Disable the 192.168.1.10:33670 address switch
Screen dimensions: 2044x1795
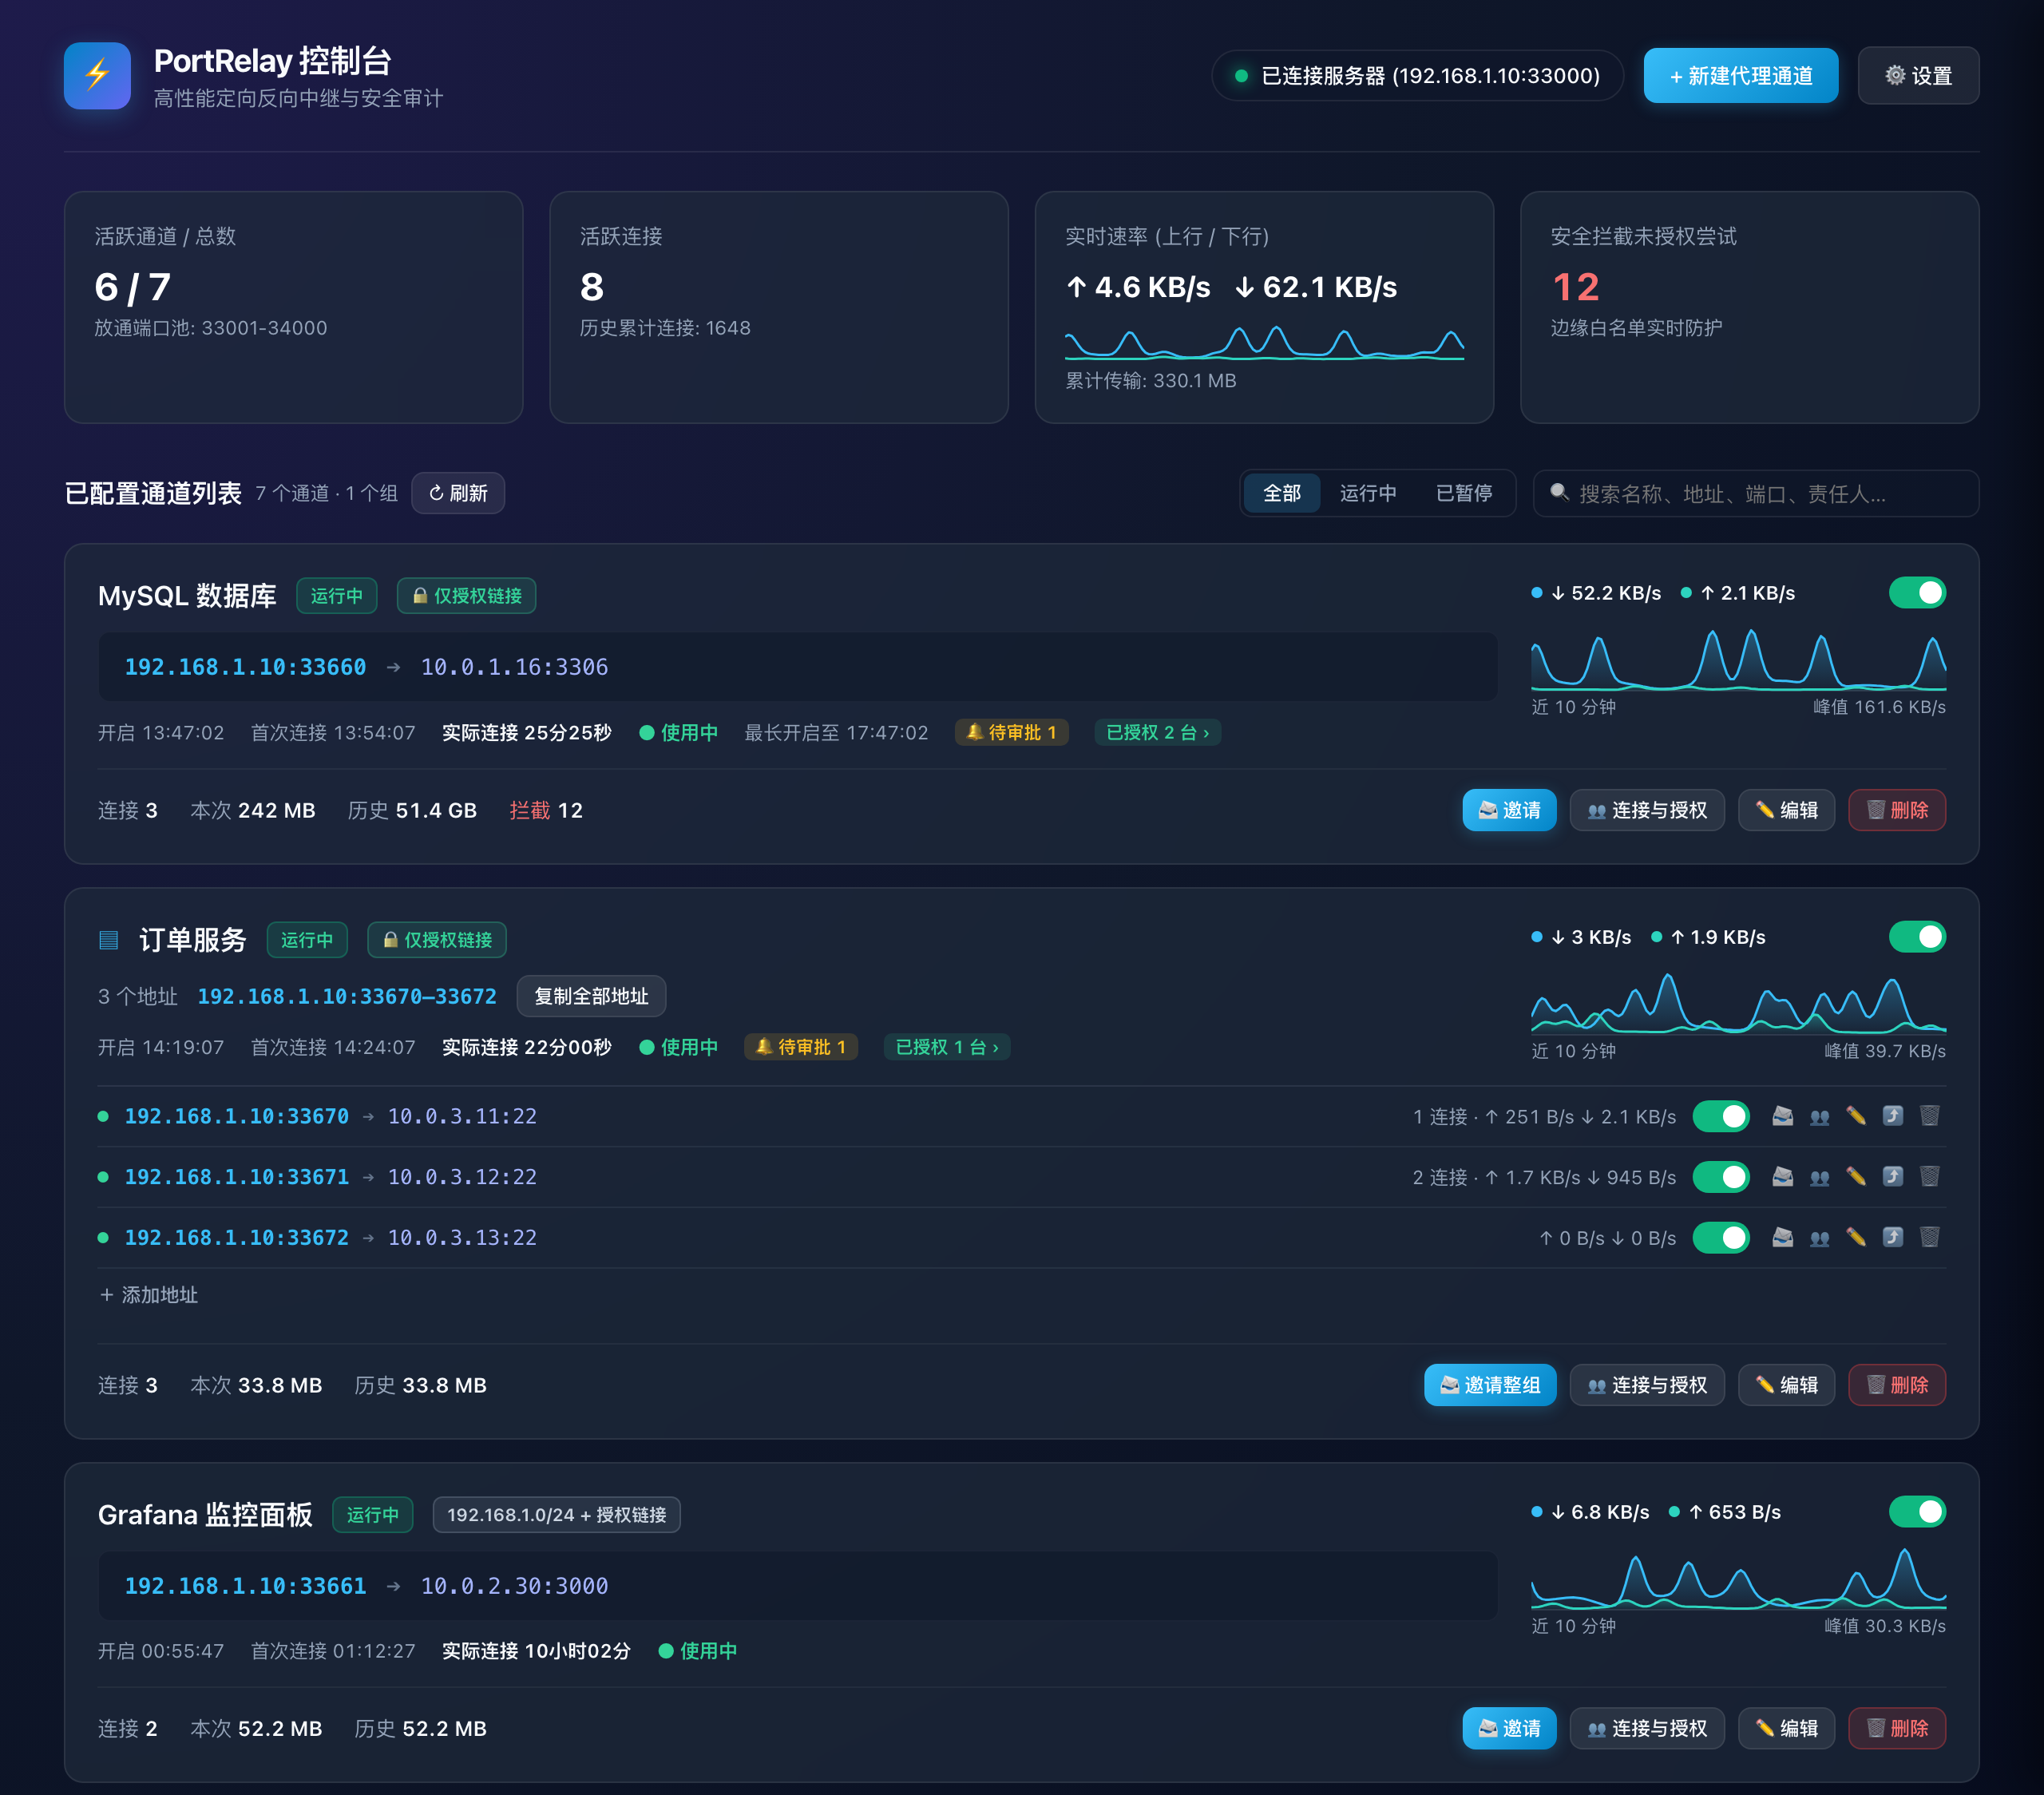1721,1116
